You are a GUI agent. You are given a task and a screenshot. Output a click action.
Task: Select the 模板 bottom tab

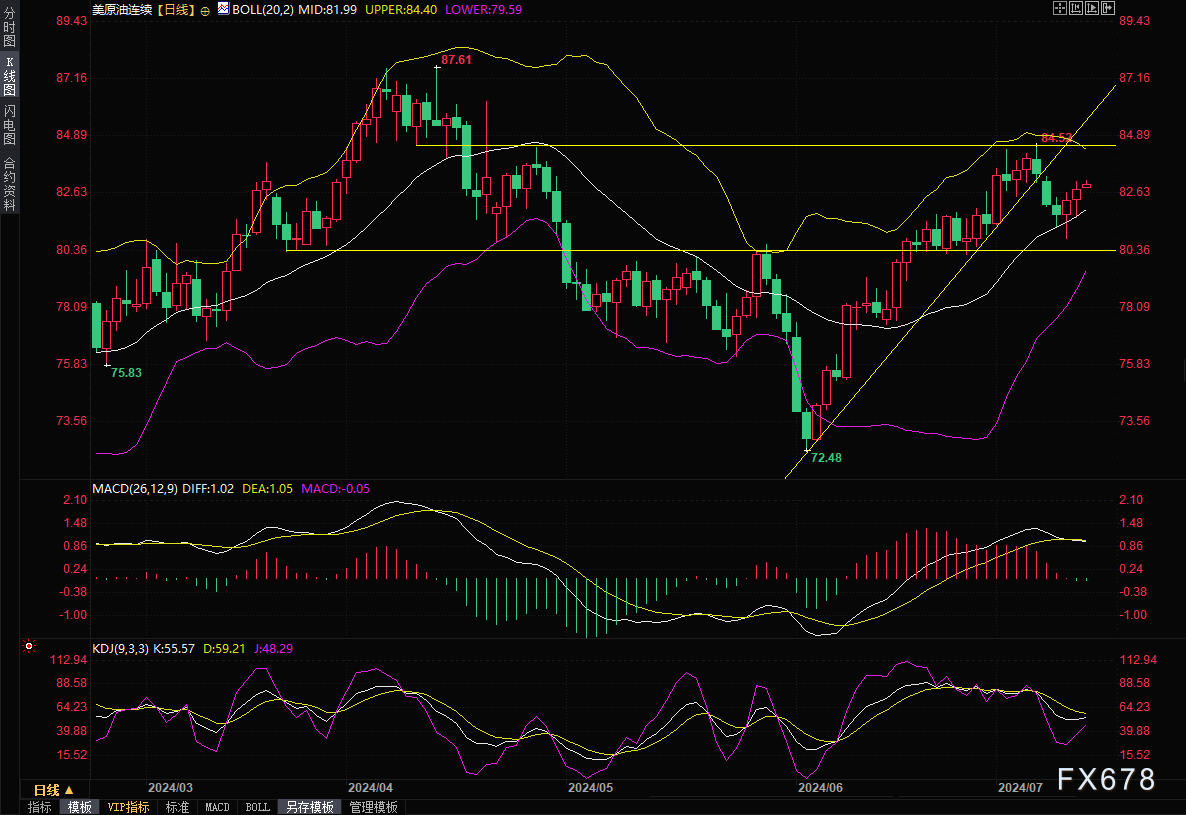(x=79, y=807)
